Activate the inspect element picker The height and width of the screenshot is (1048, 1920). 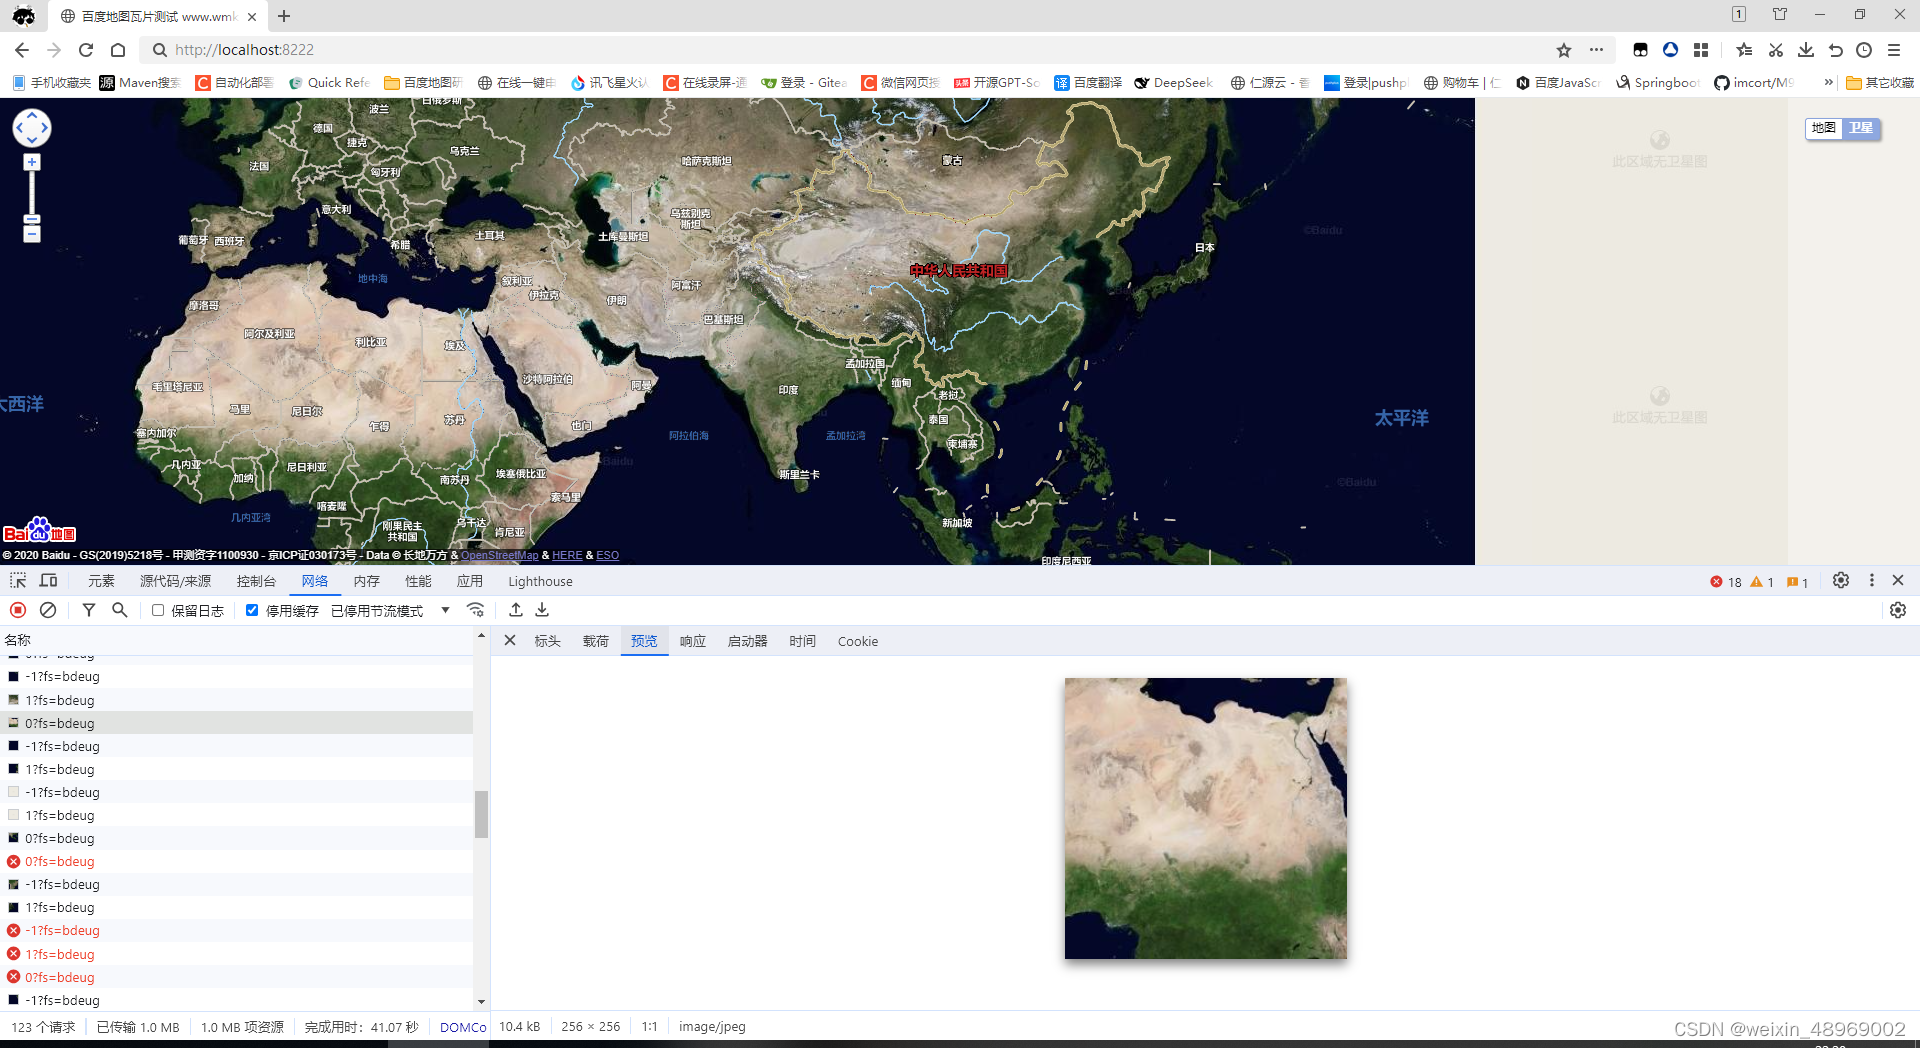point(17,580)
